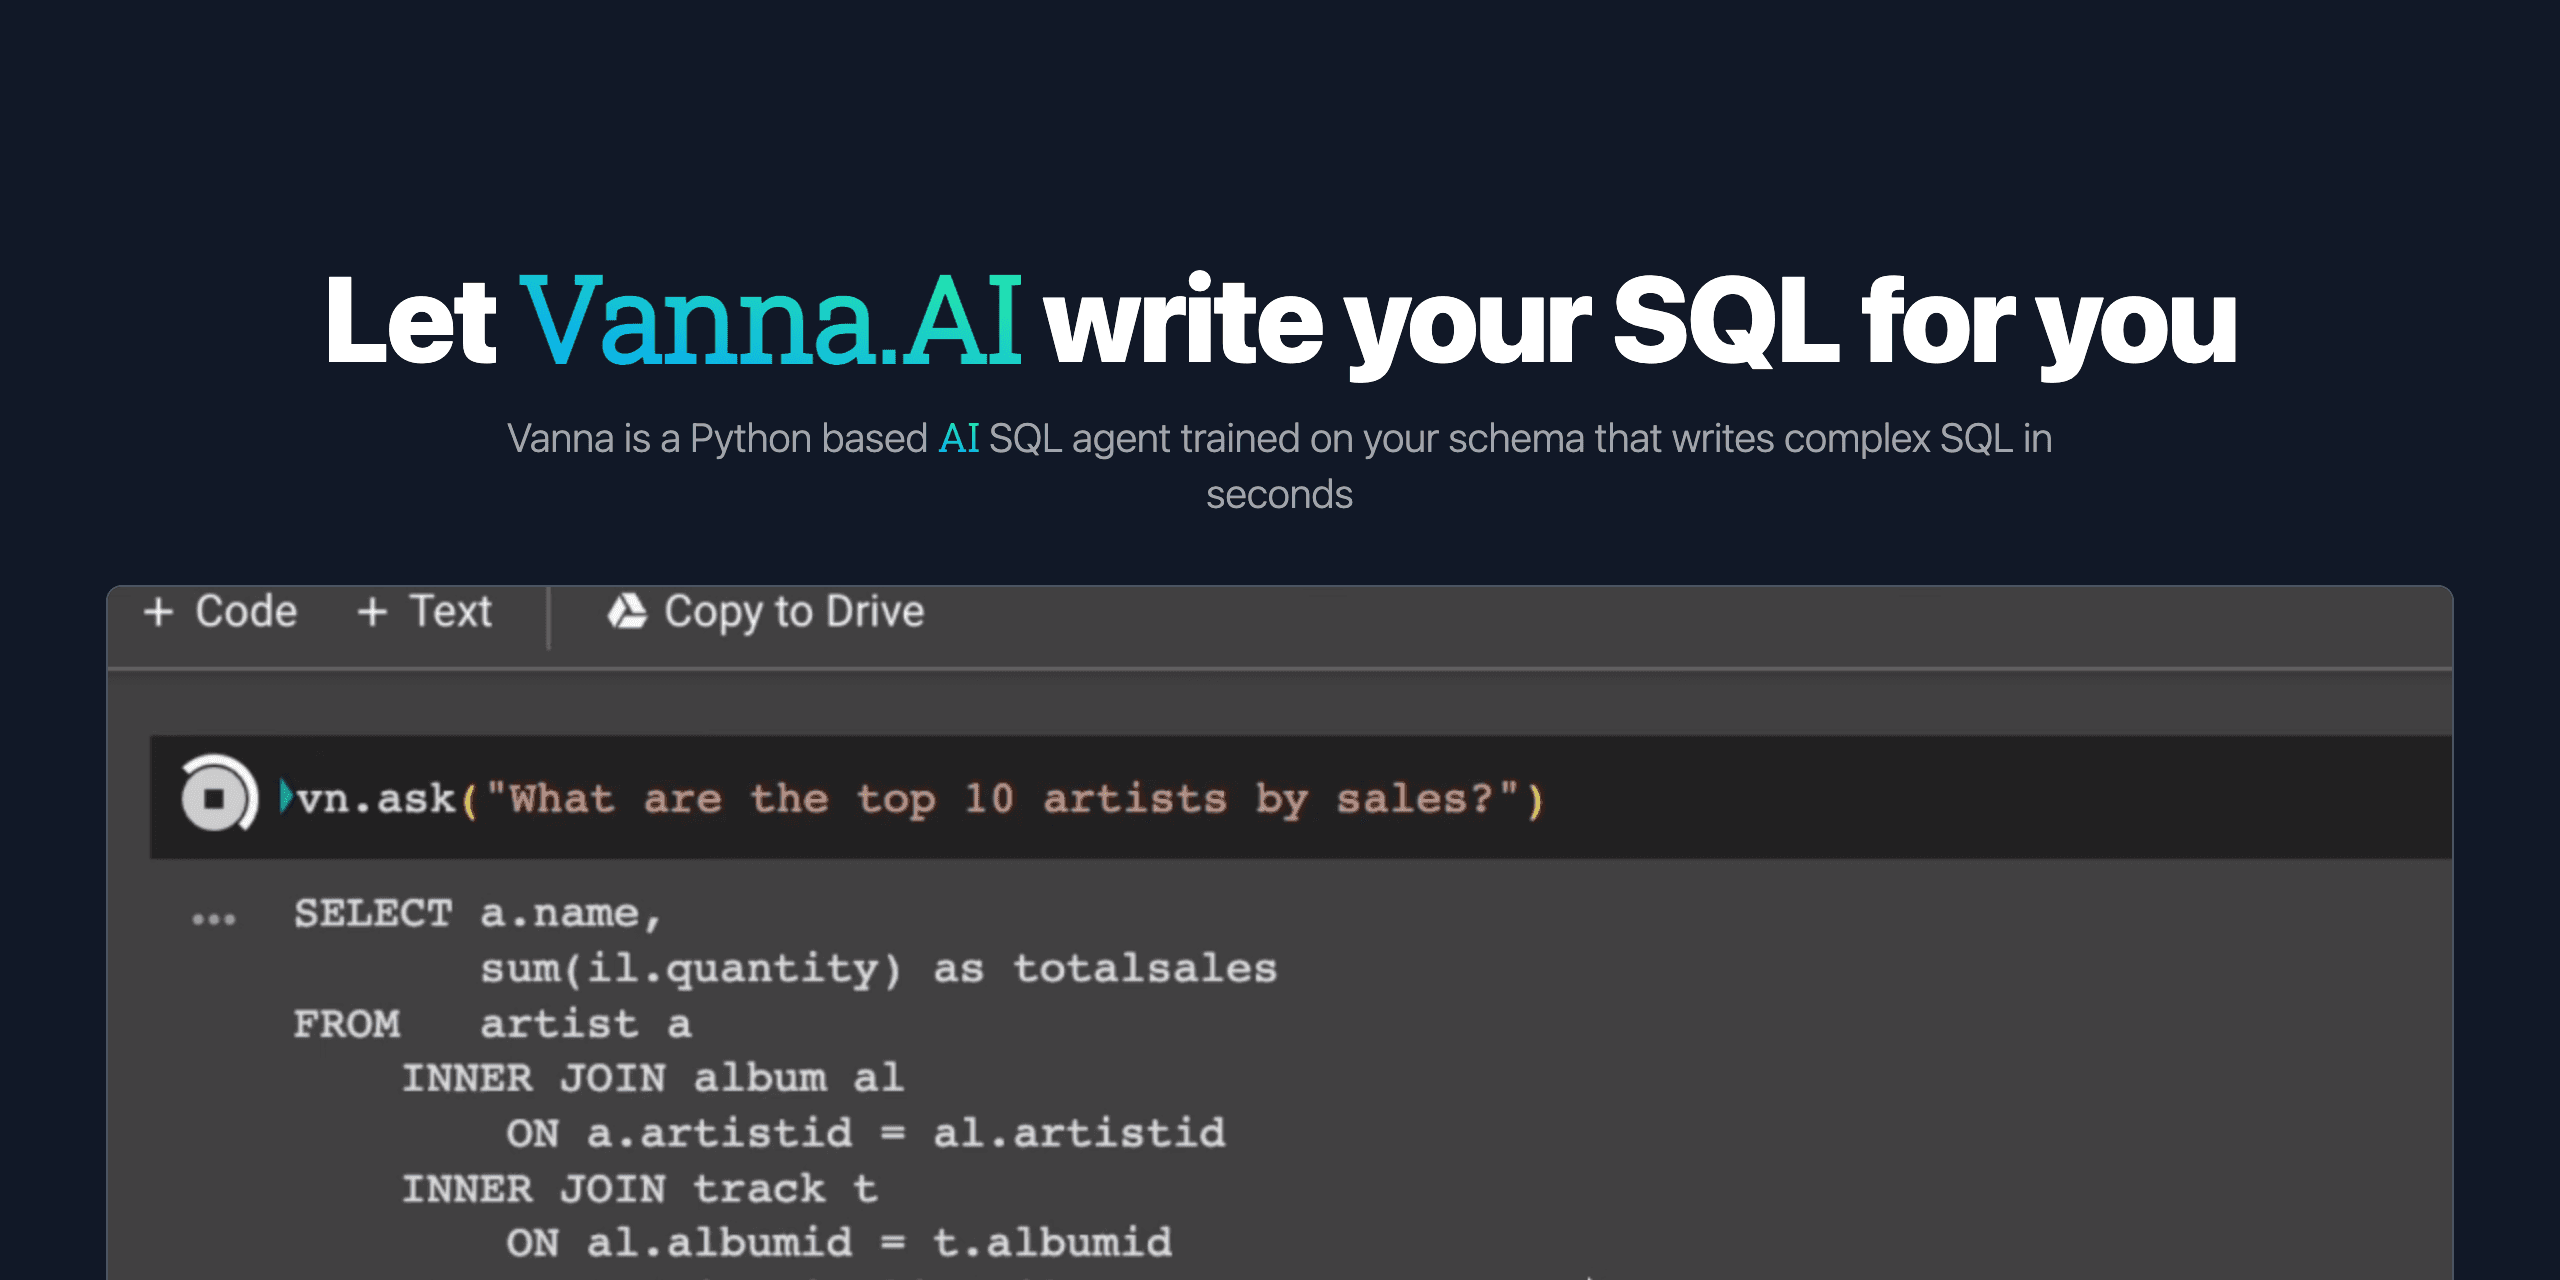
Task: Click the INNER JOIN track t line
Action: click(640, 1189)
